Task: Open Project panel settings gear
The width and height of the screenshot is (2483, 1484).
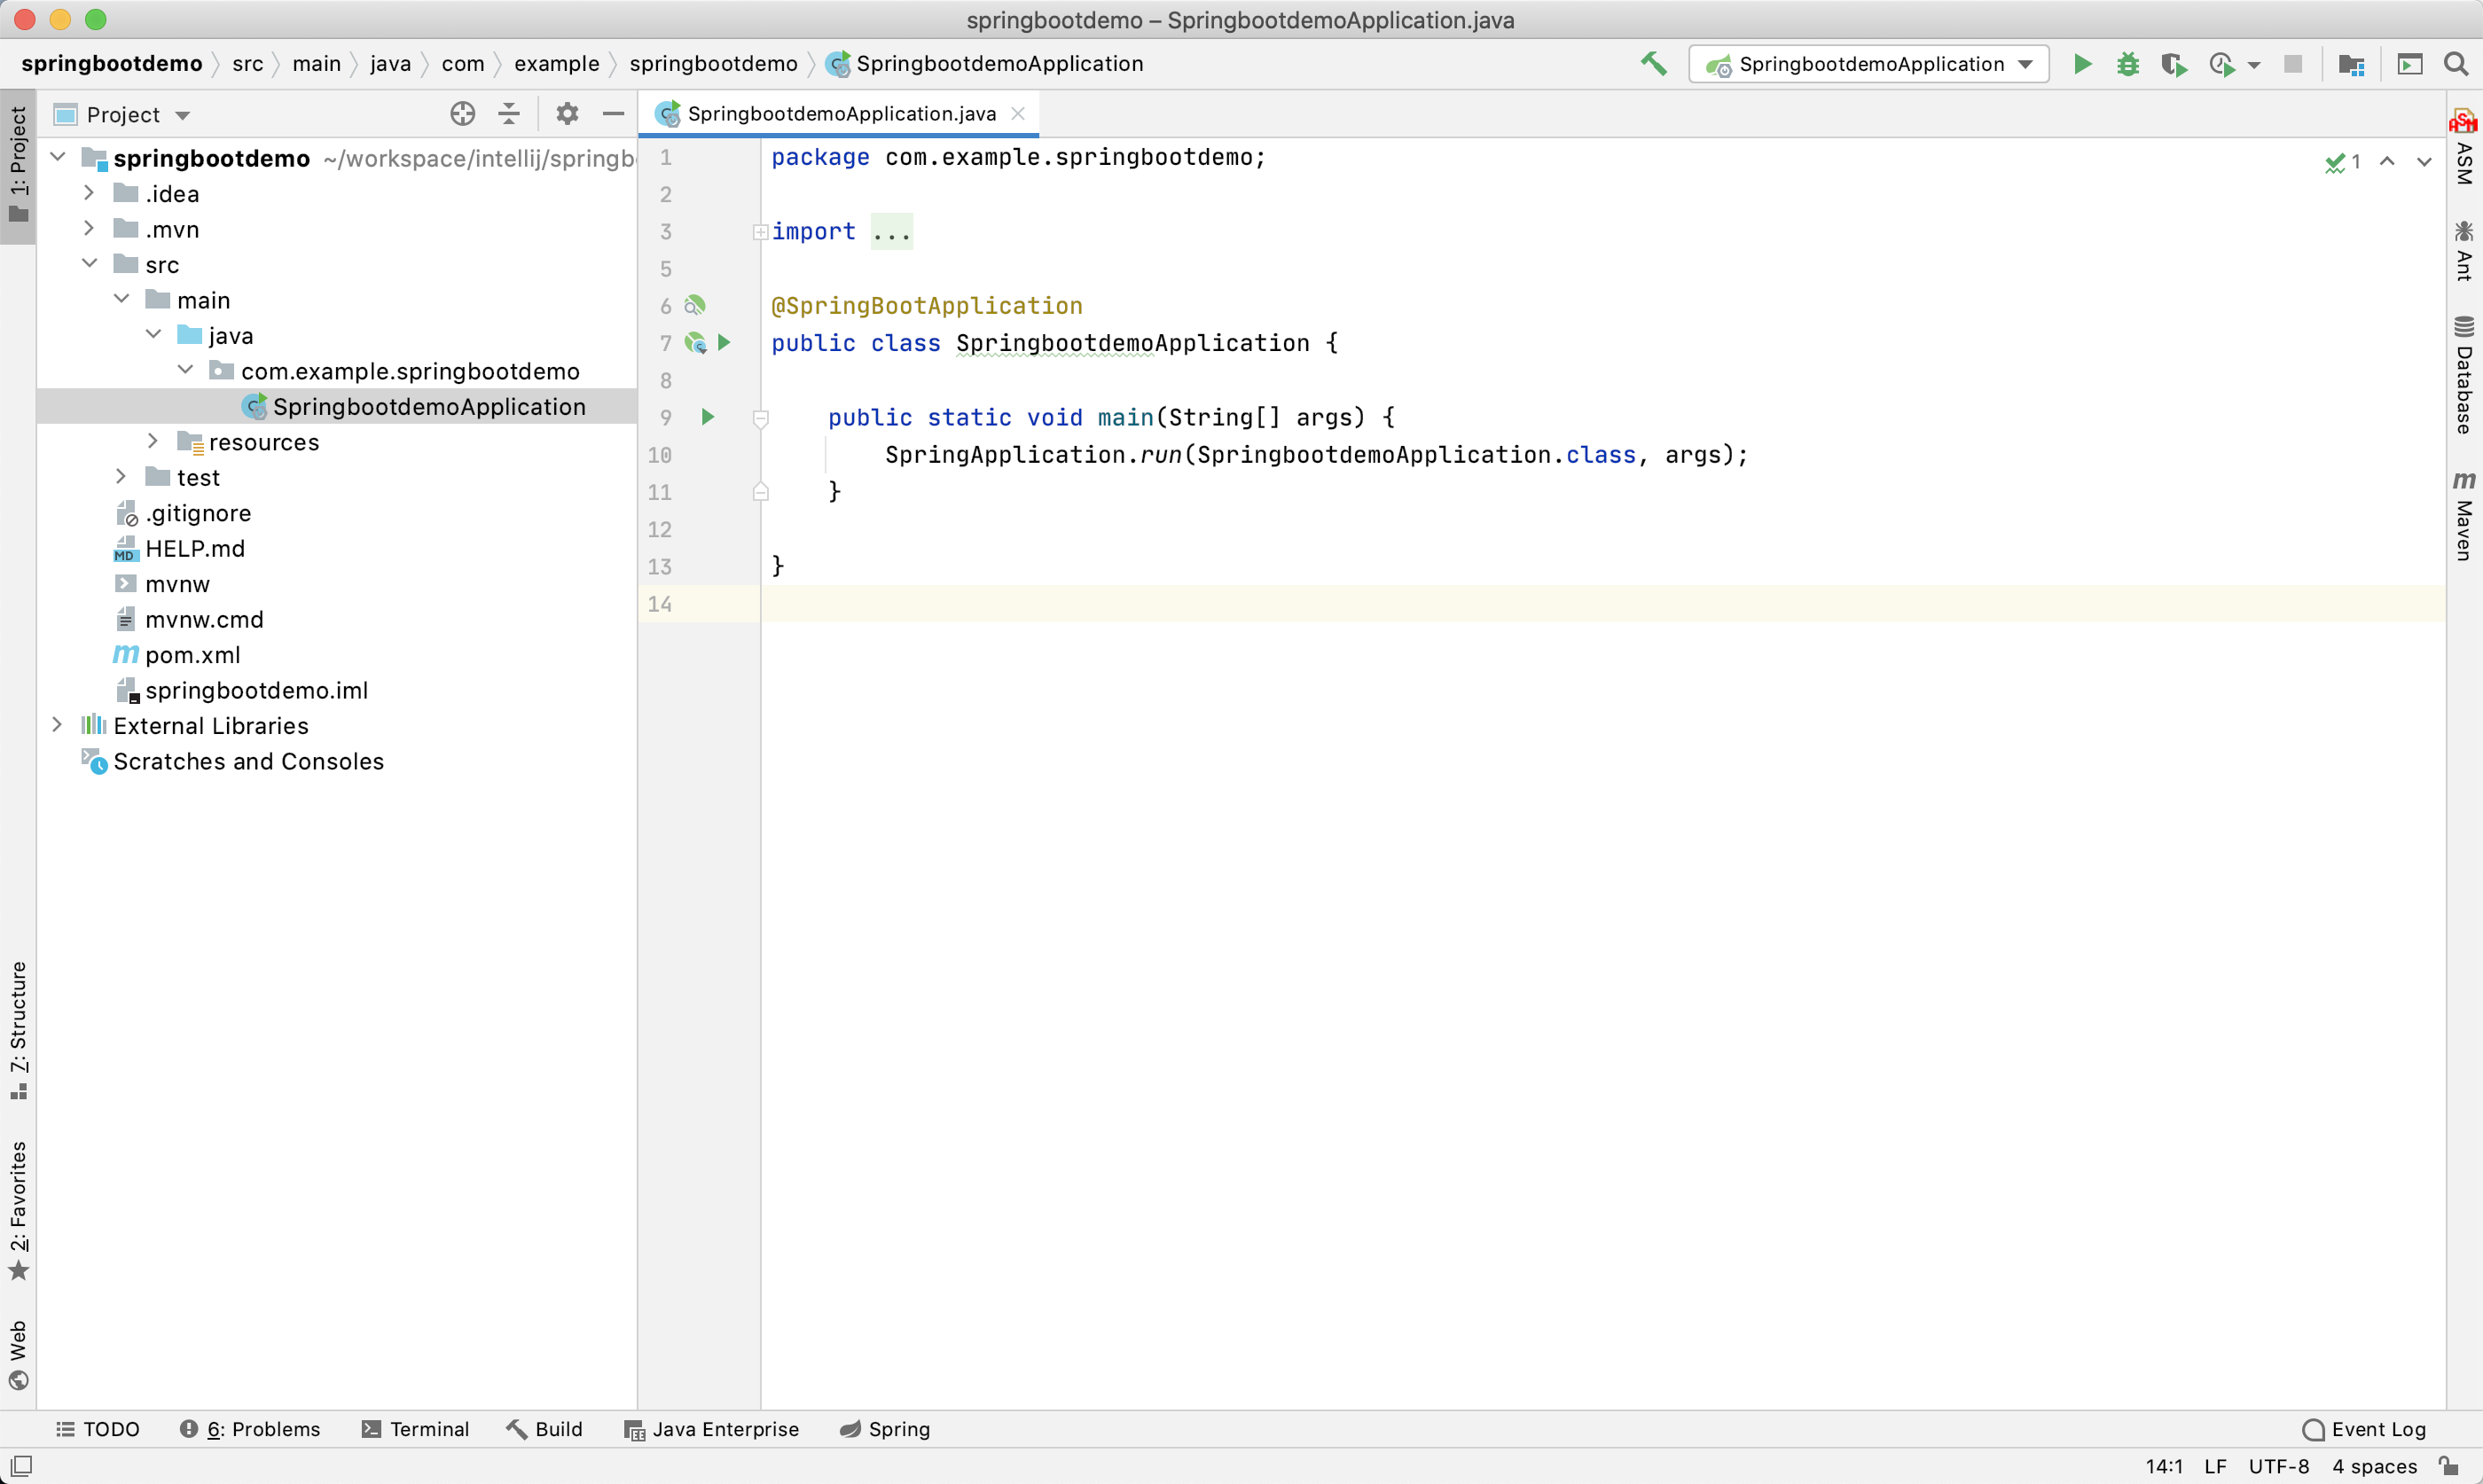Action: (x=567, y=114)
